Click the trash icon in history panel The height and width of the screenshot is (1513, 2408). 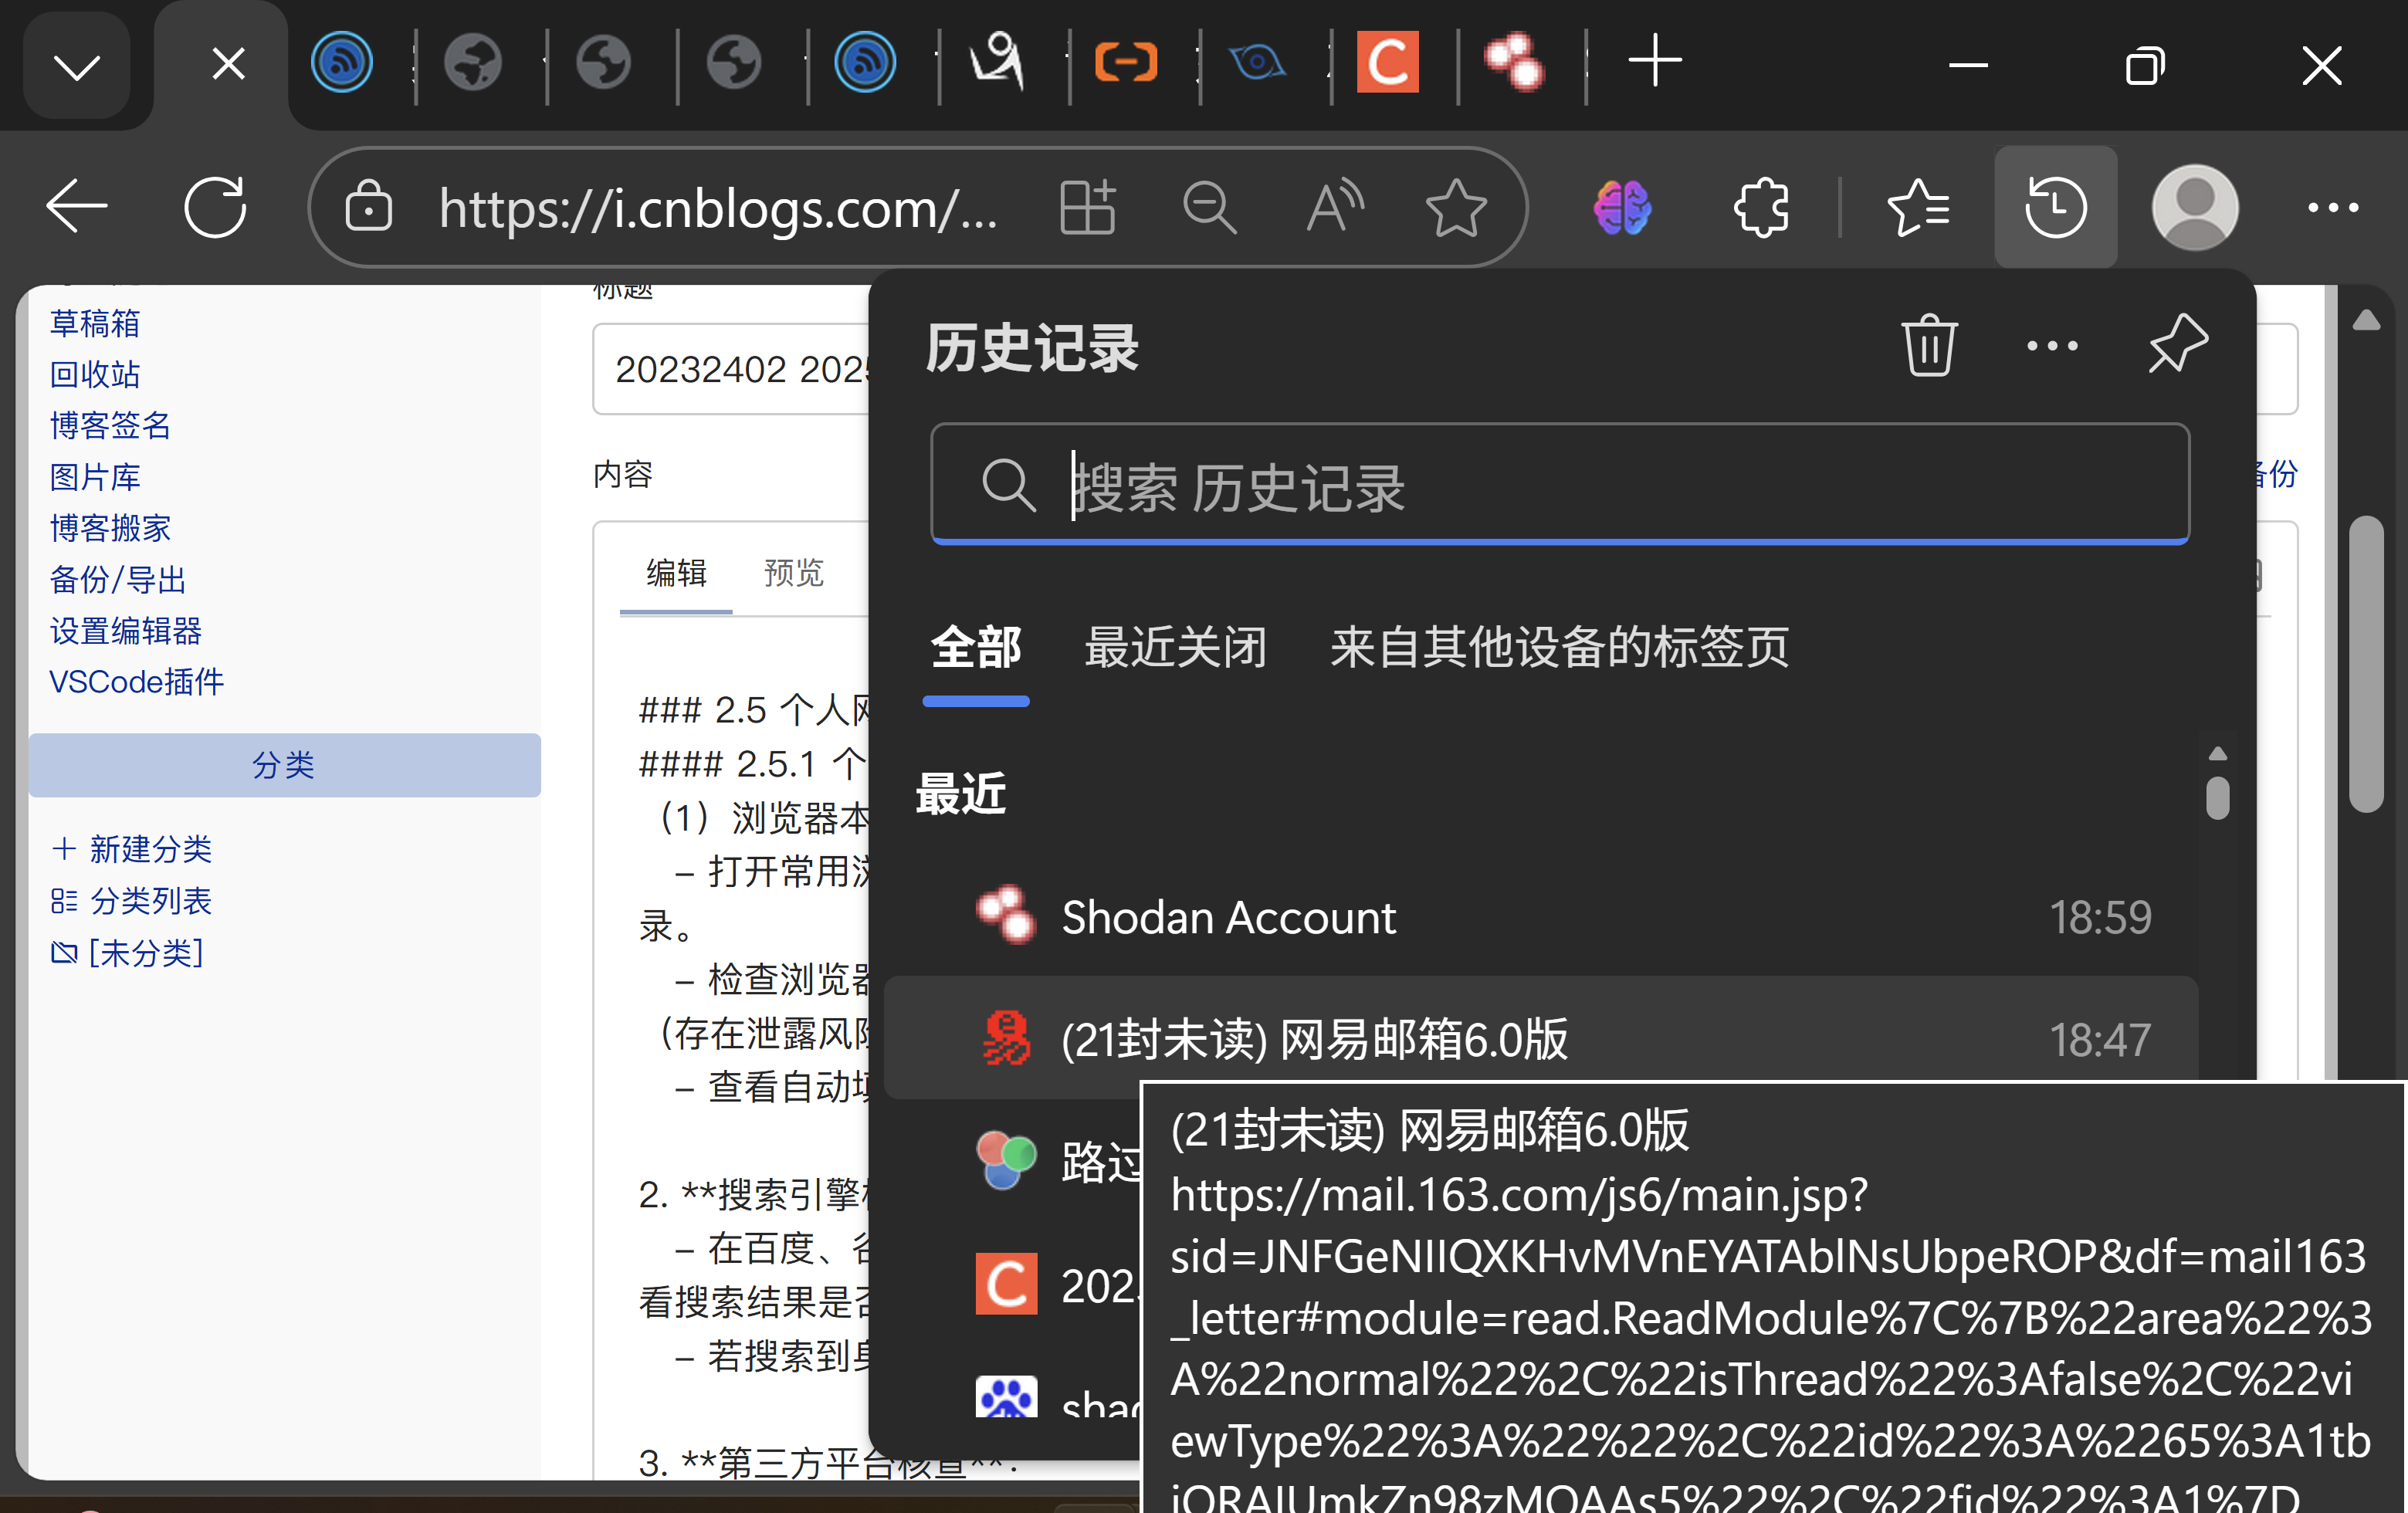(1928, 346)
